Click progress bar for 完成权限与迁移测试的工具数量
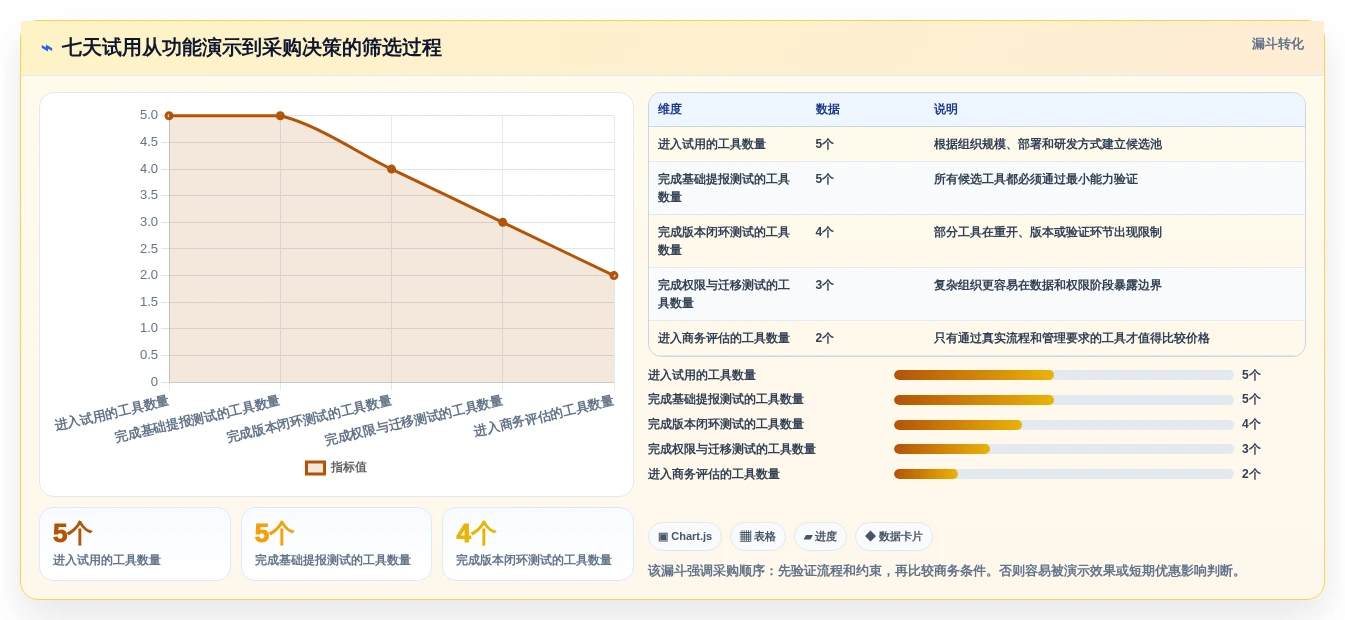The height and width of the screenshot is (620, 1345). tap(1064, 449)
